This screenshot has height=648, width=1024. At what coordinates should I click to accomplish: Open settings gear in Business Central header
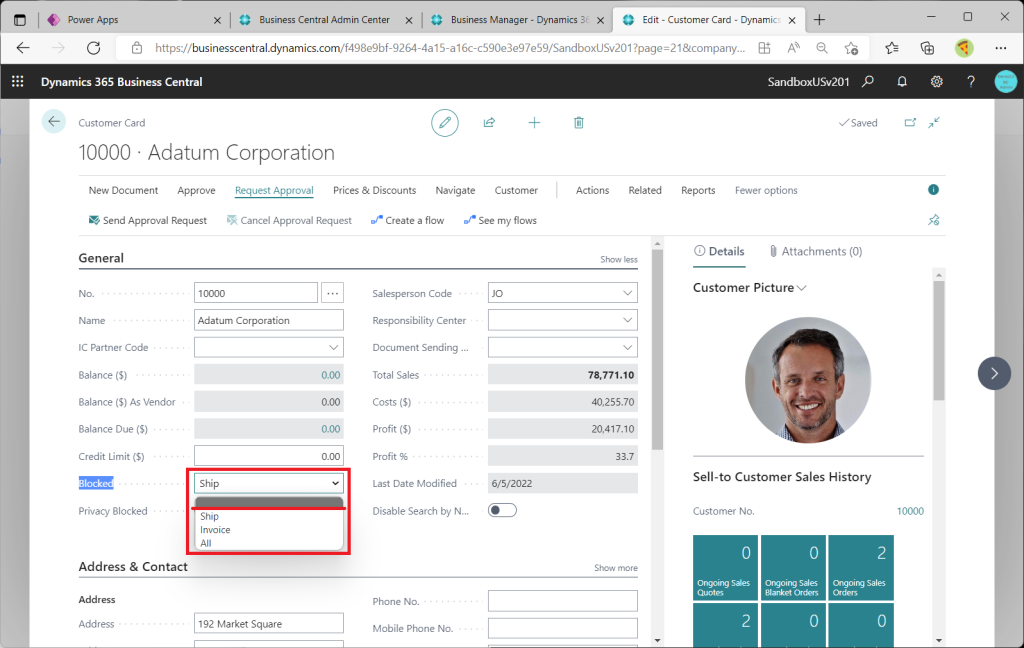point(936,82)
